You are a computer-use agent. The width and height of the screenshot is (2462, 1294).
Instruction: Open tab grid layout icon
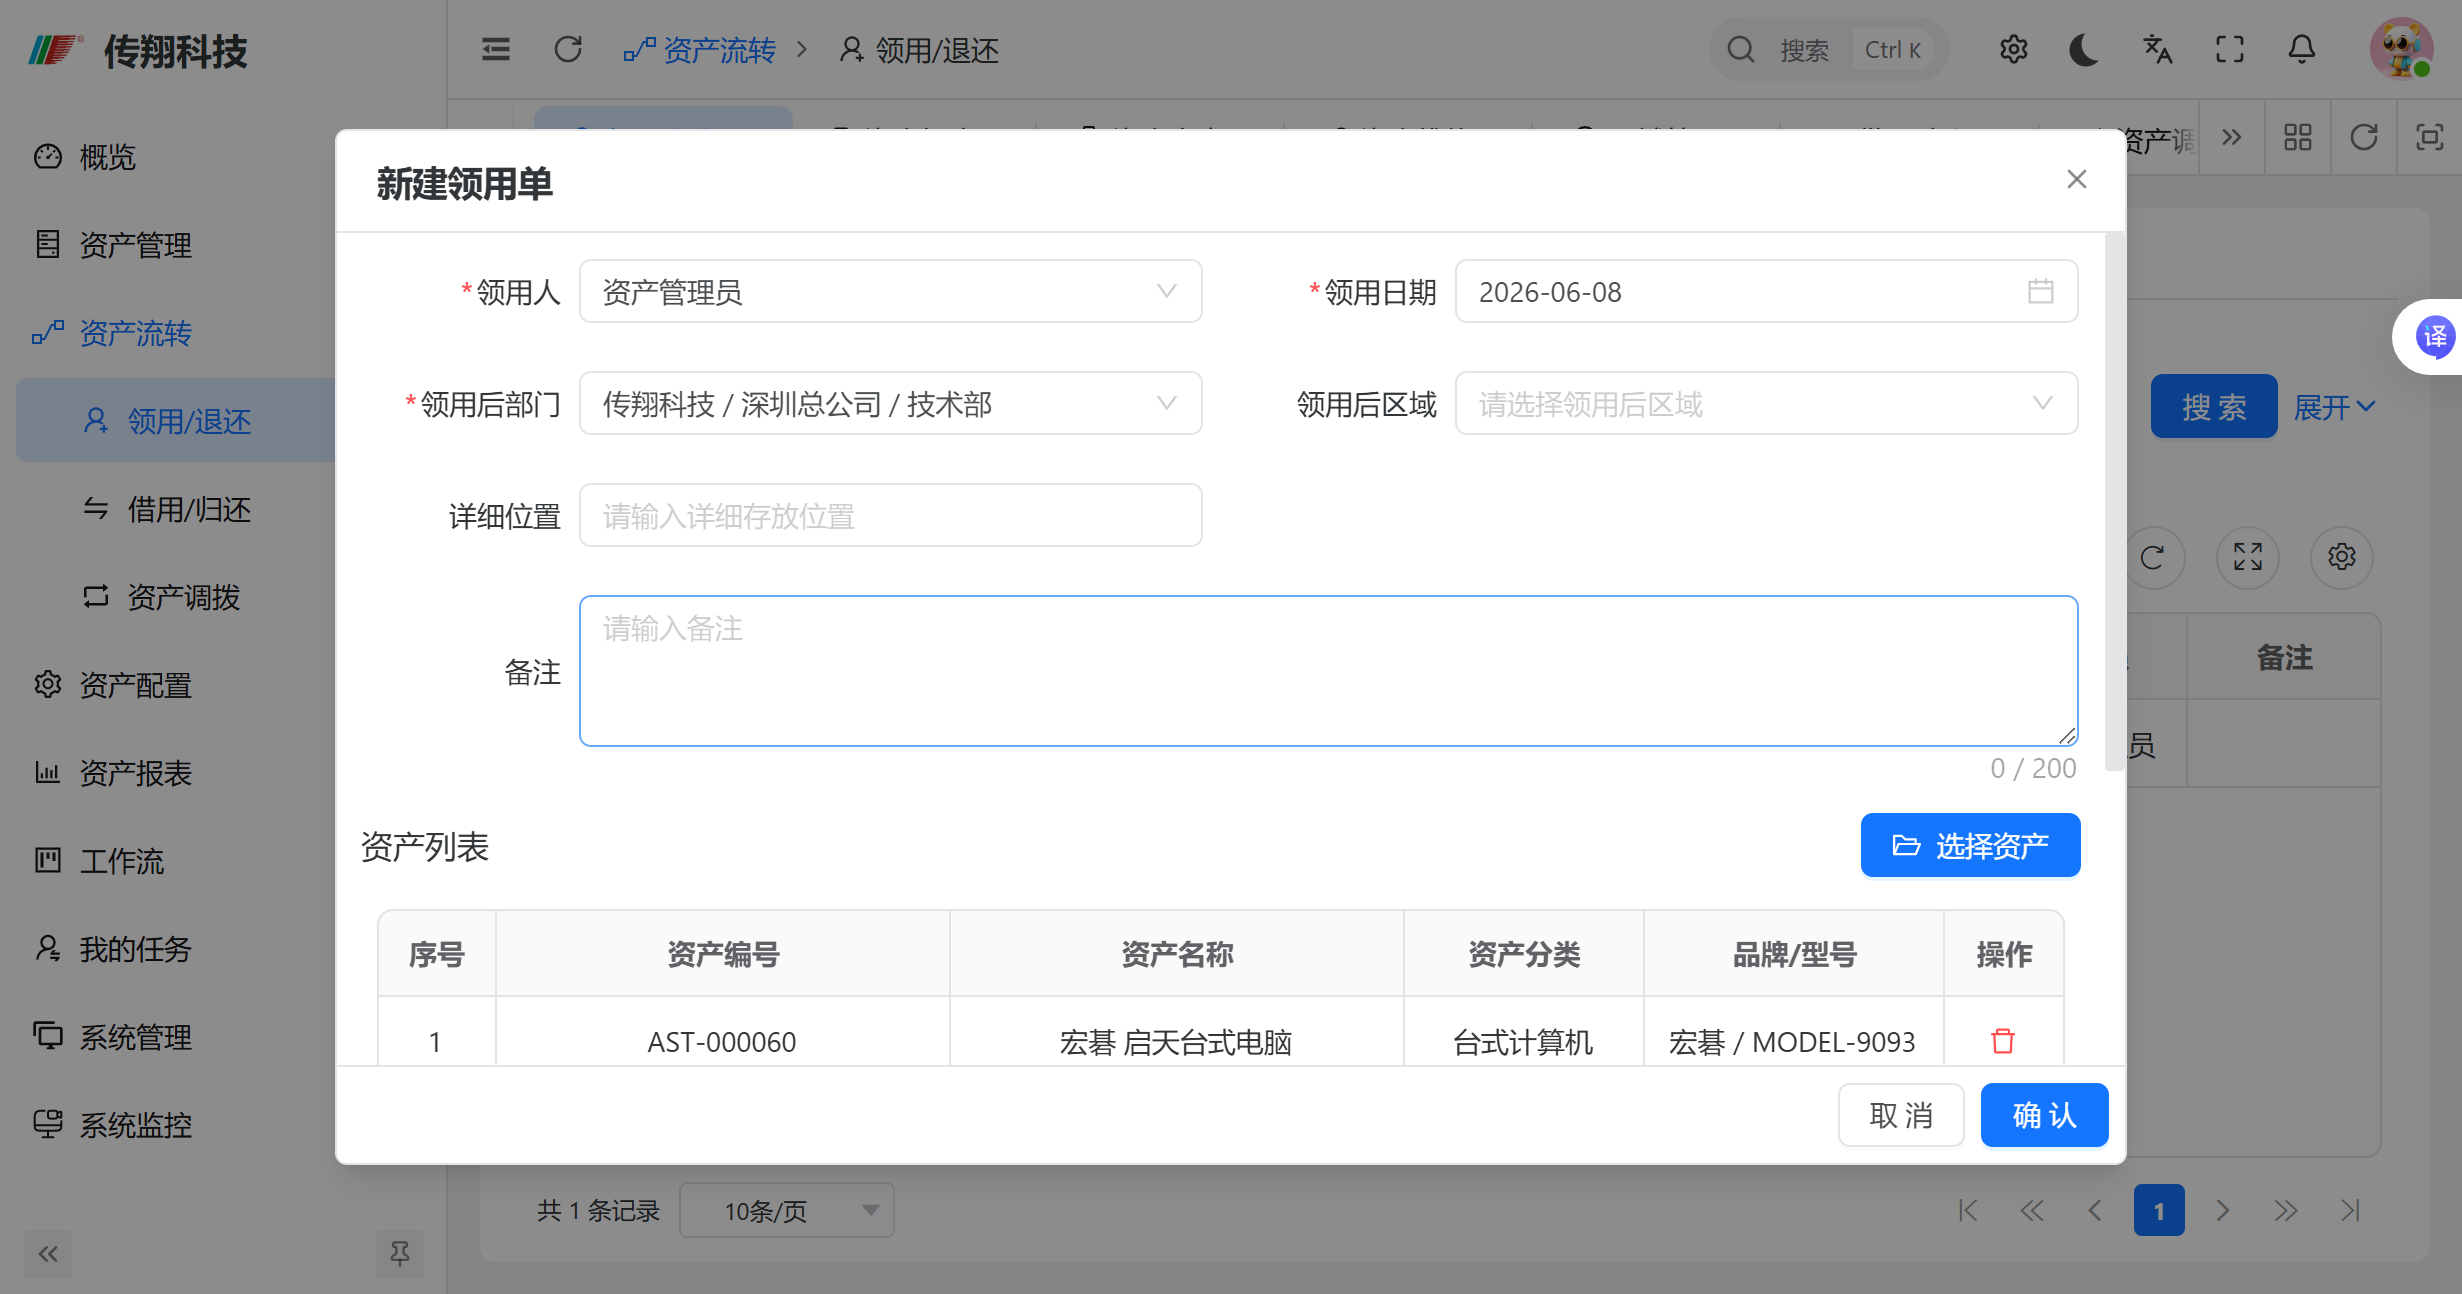(2297, 137)
